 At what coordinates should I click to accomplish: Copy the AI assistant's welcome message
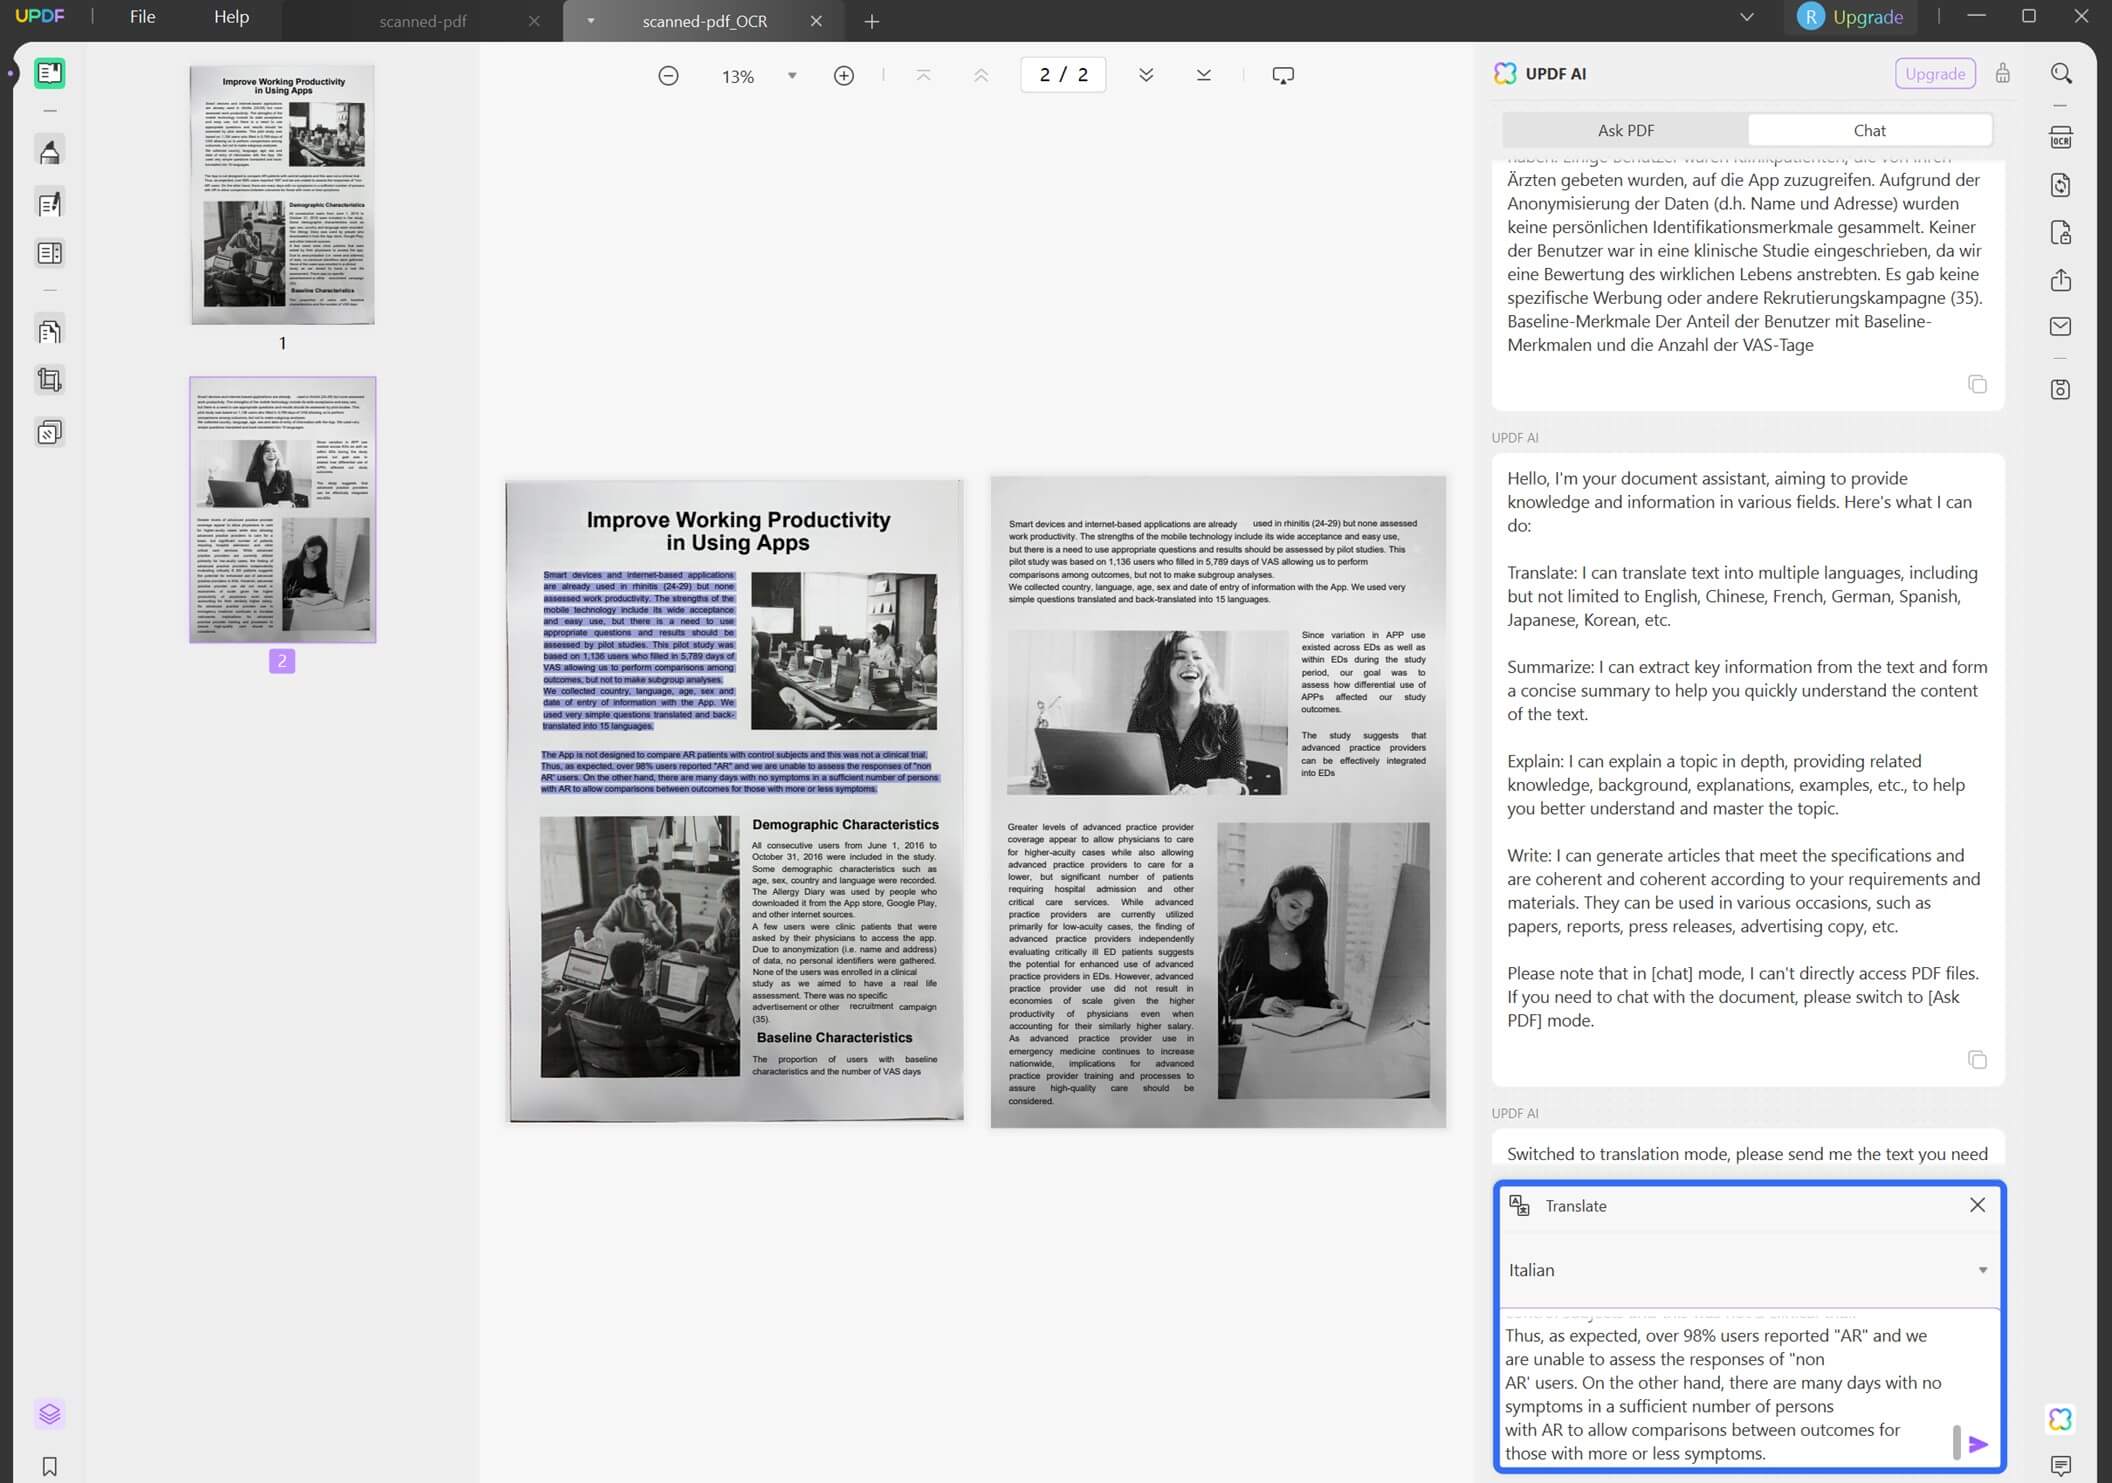pos(1977,1059)
